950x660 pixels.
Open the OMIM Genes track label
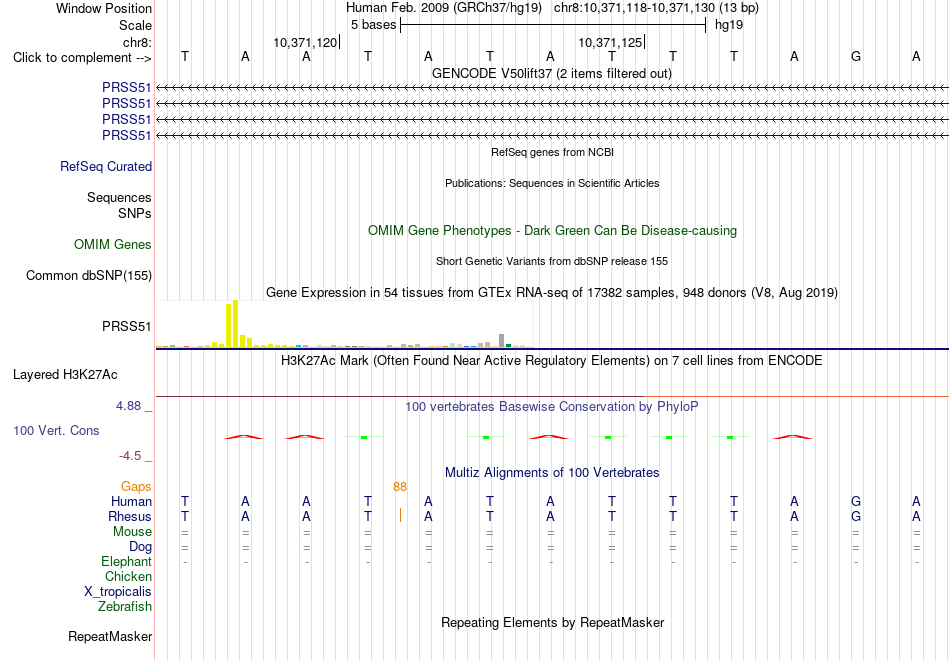tap(113, 244)
